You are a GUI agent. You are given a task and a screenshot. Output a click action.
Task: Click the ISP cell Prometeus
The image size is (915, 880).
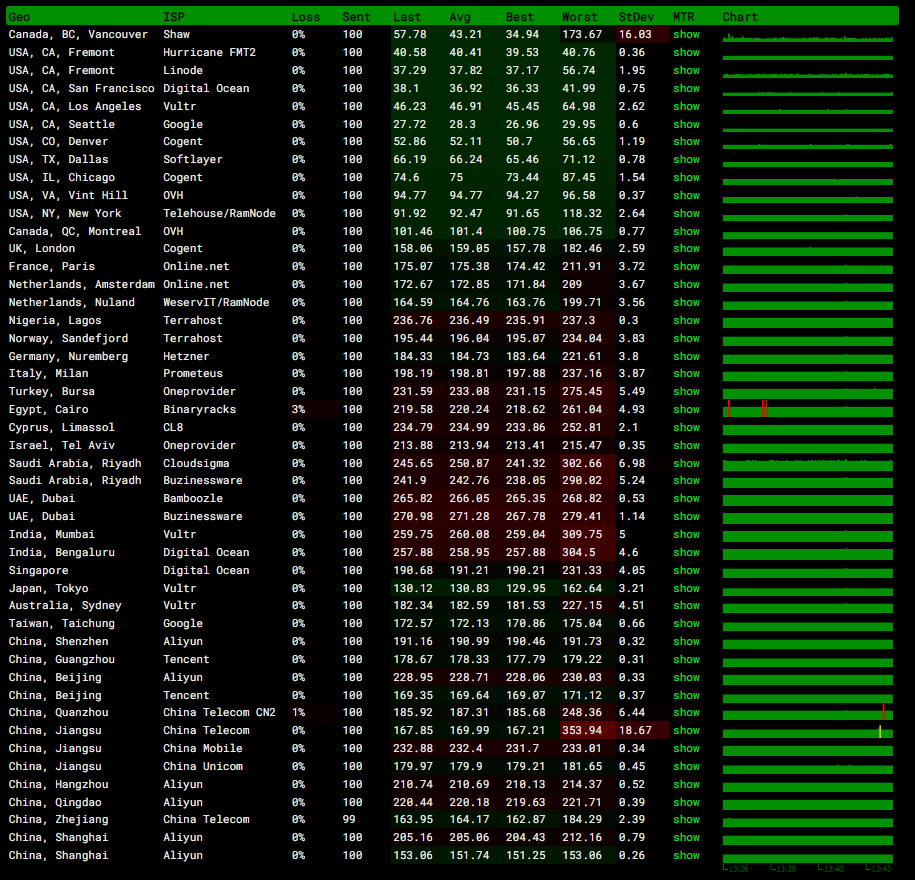tap(193, 373)
